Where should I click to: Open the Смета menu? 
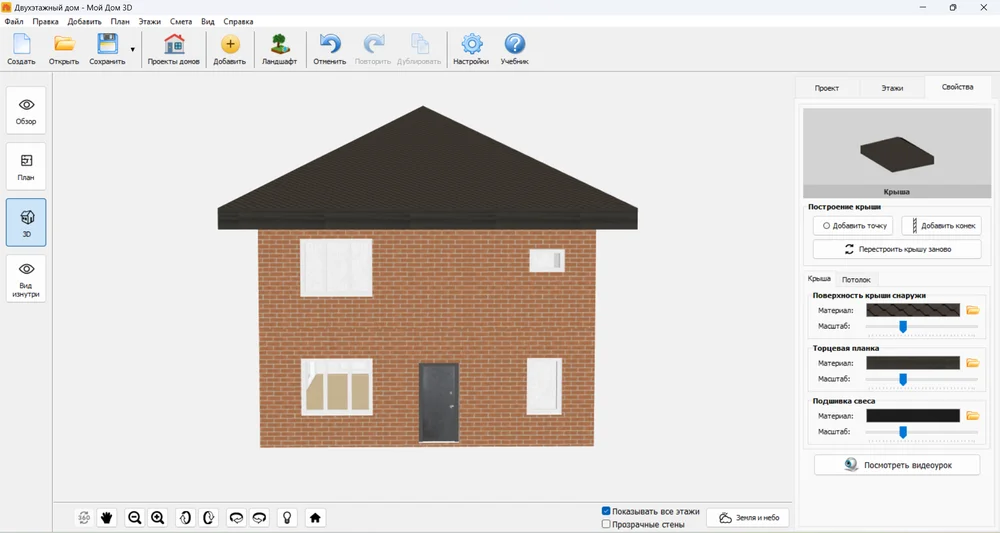[181, 21]
